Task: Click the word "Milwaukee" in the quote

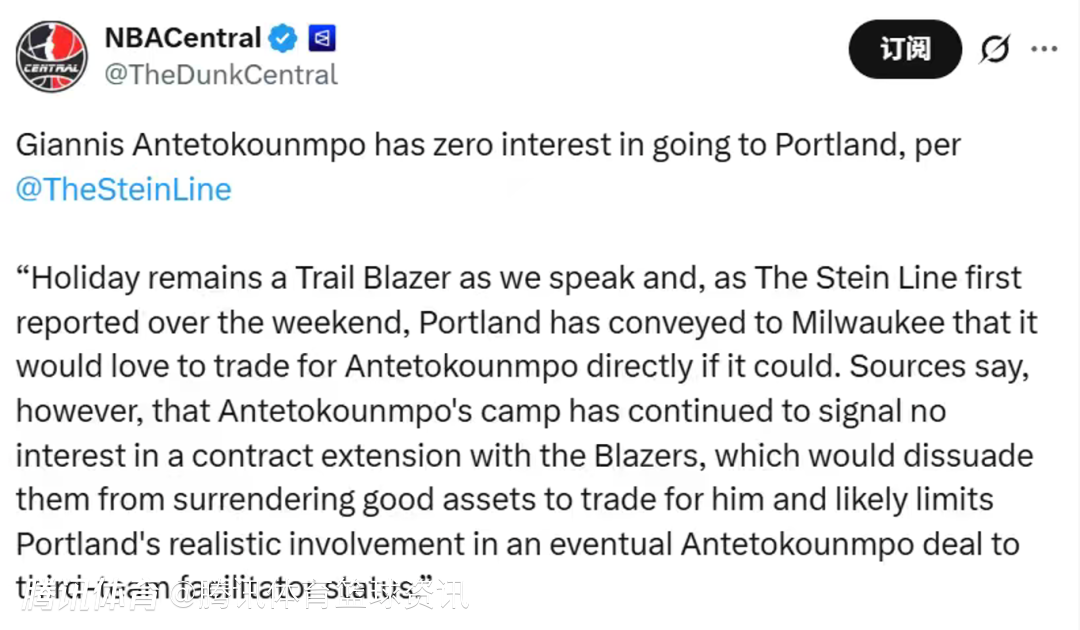Action: (870, 322)
